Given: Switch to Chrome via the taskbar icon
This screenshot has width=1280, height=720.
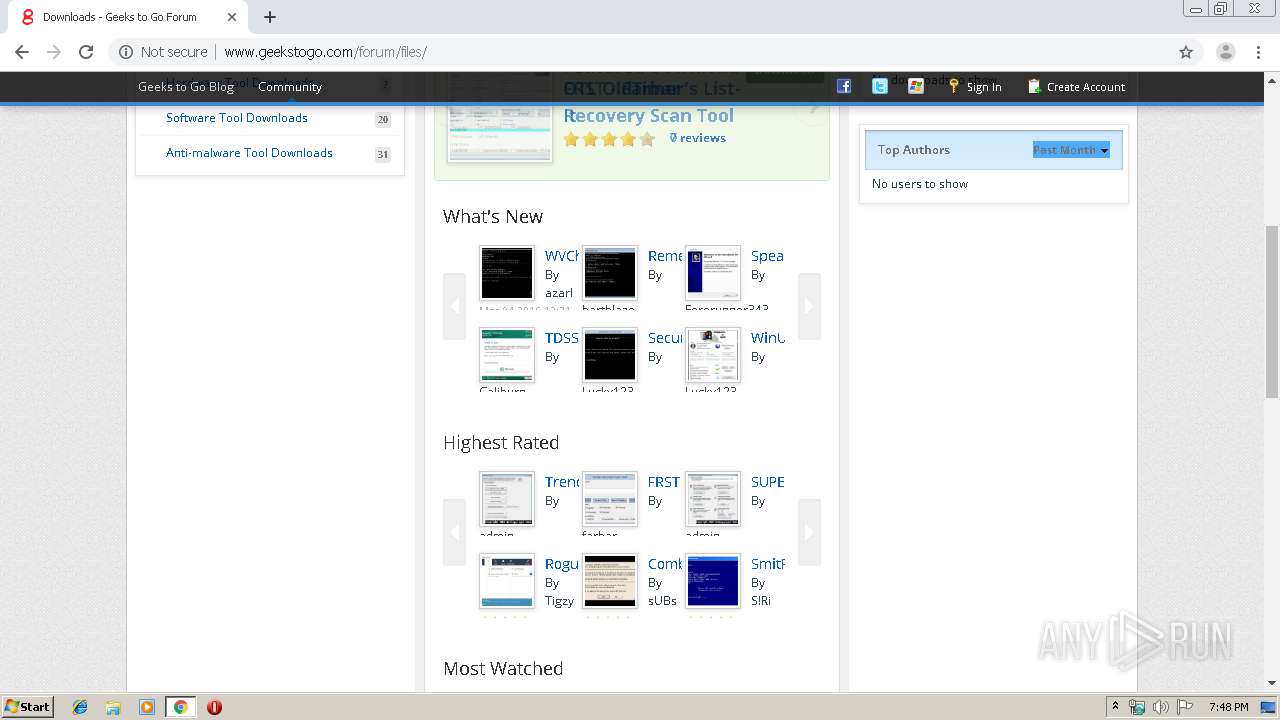Looking at the screenshot, I should (x=180, y=707).
